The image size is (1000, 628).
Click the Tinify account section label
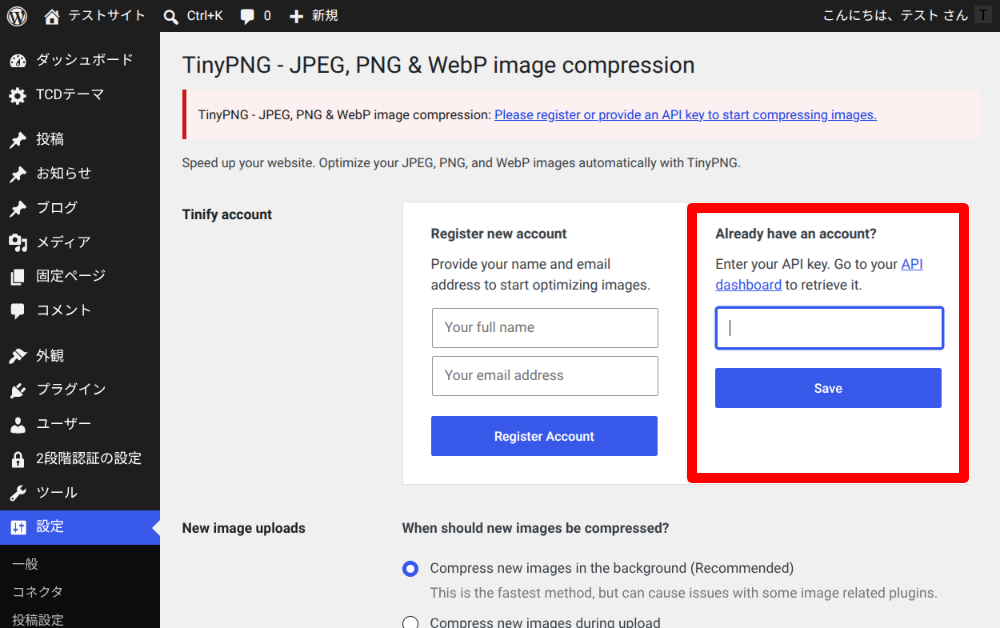click(227, 215)
